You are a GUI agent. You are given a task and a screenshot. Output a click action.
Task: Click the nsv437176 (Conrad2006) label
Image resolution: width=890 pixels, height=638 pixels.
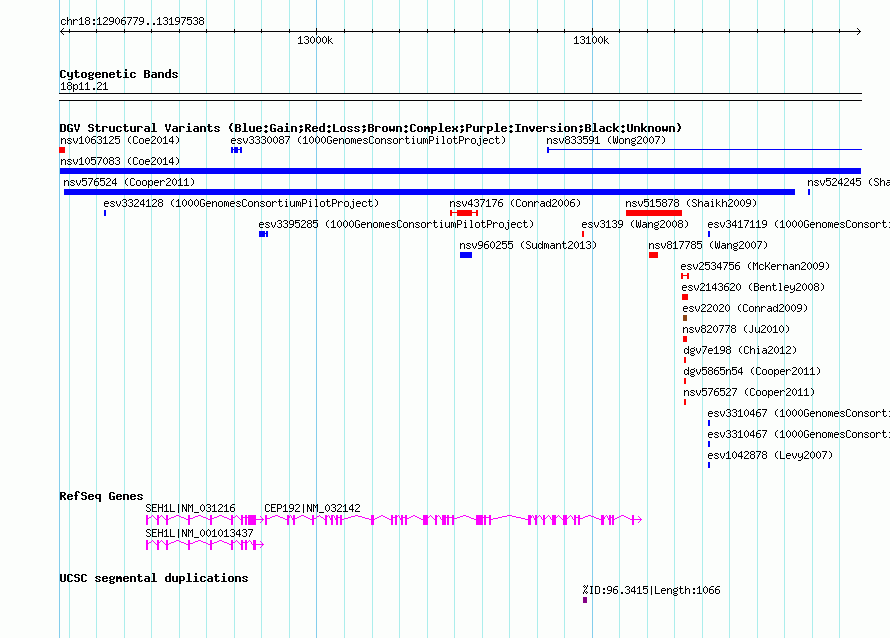pos(515,203)
